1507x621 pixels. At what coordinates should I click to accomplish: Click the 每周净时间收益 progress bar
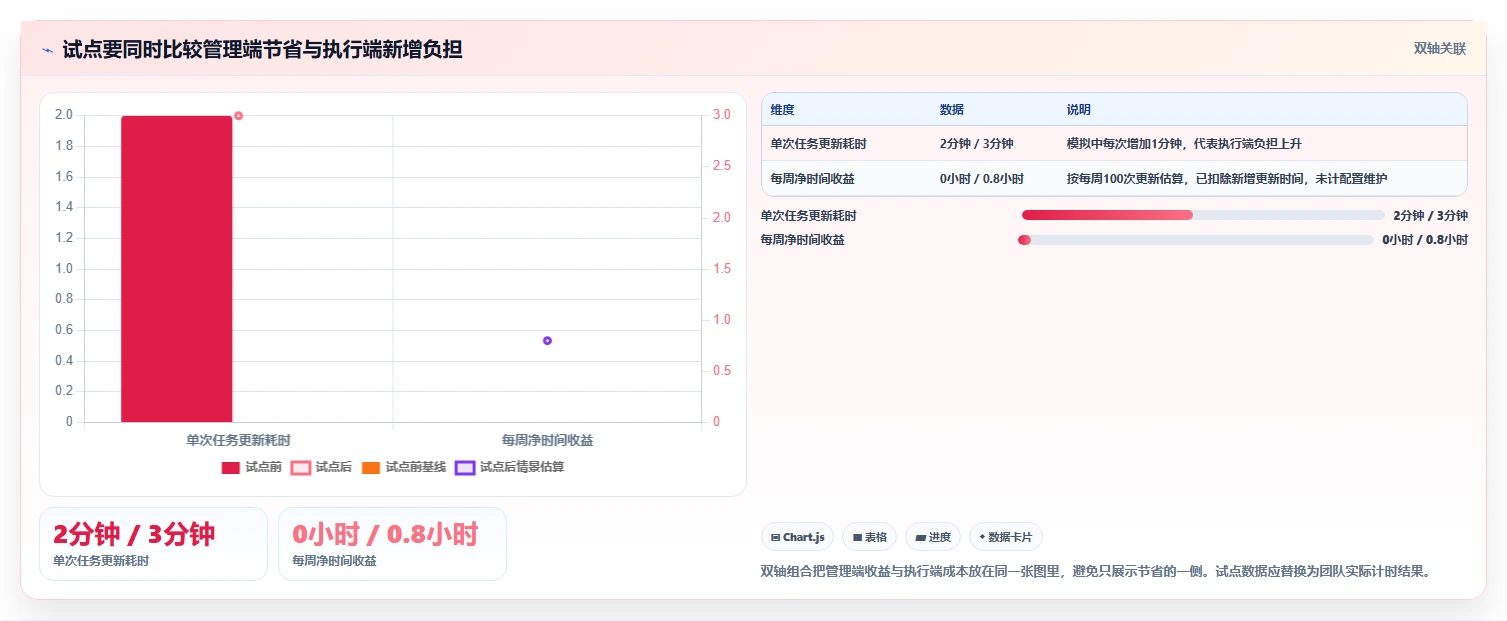(x=1196, y=240)
